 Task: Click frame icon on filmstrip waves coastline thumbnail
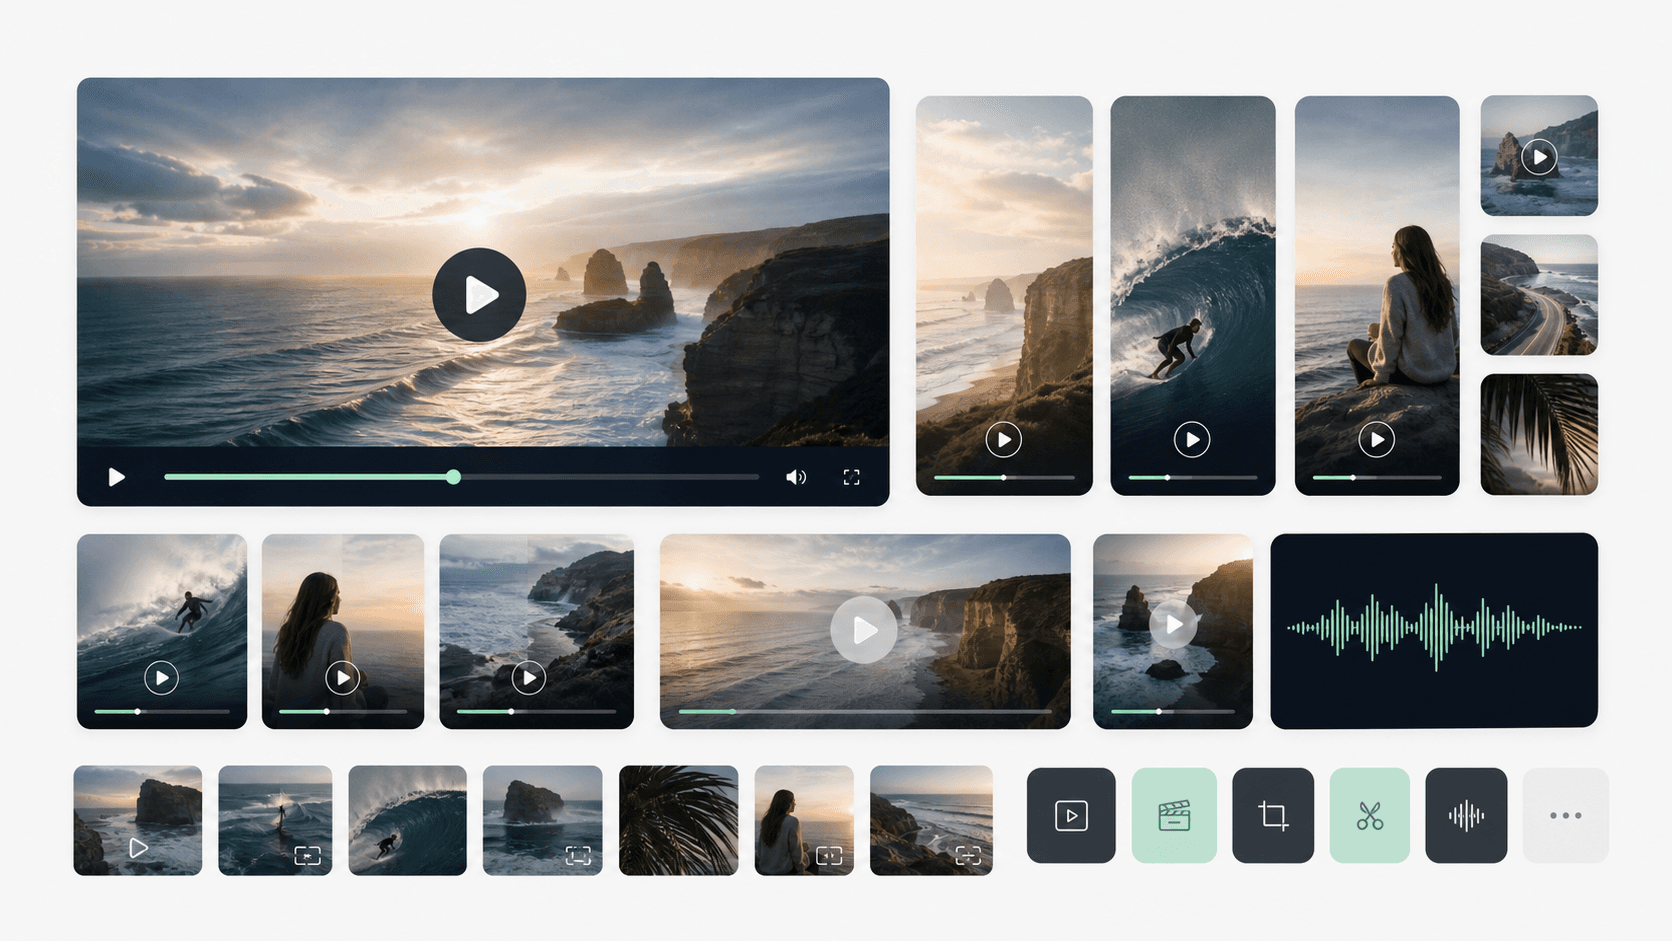point(968,855)
